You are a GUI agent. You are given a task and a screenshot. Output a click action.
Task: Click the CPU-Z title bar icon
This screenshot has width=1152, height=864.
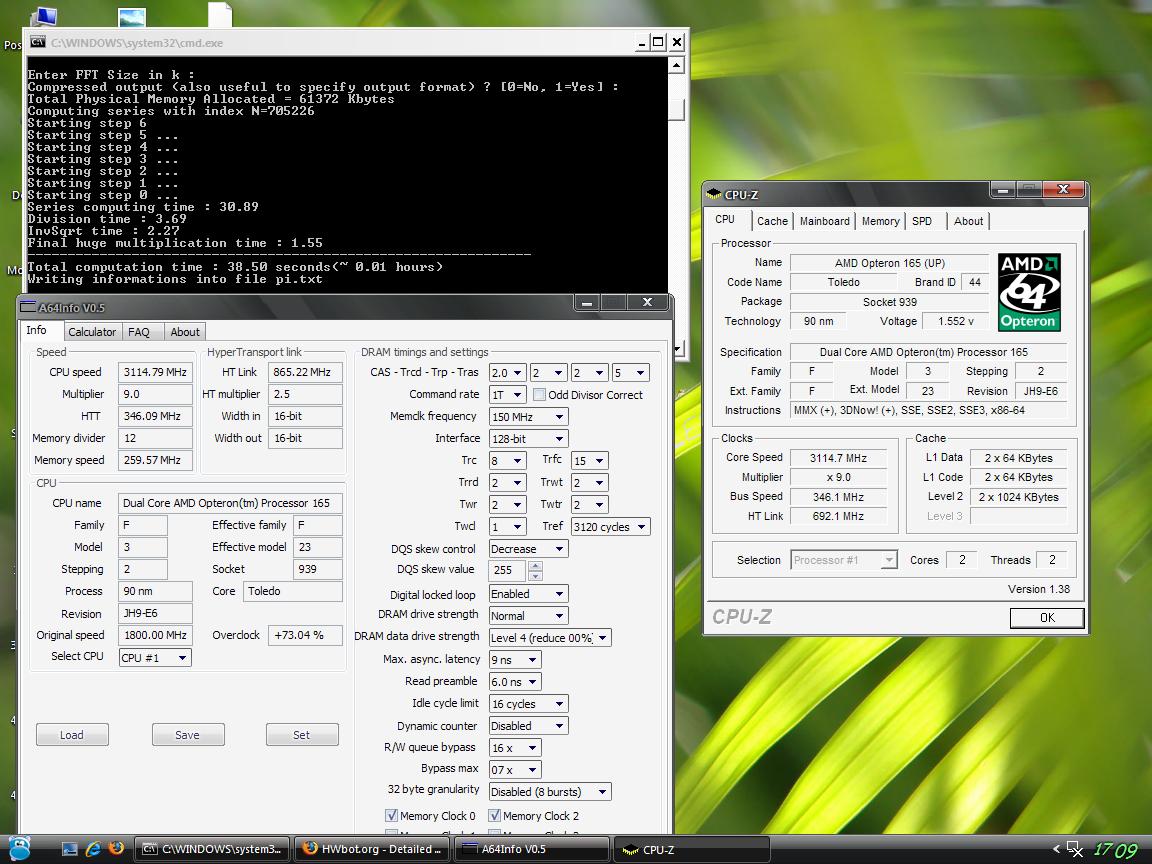coord(713,195)
